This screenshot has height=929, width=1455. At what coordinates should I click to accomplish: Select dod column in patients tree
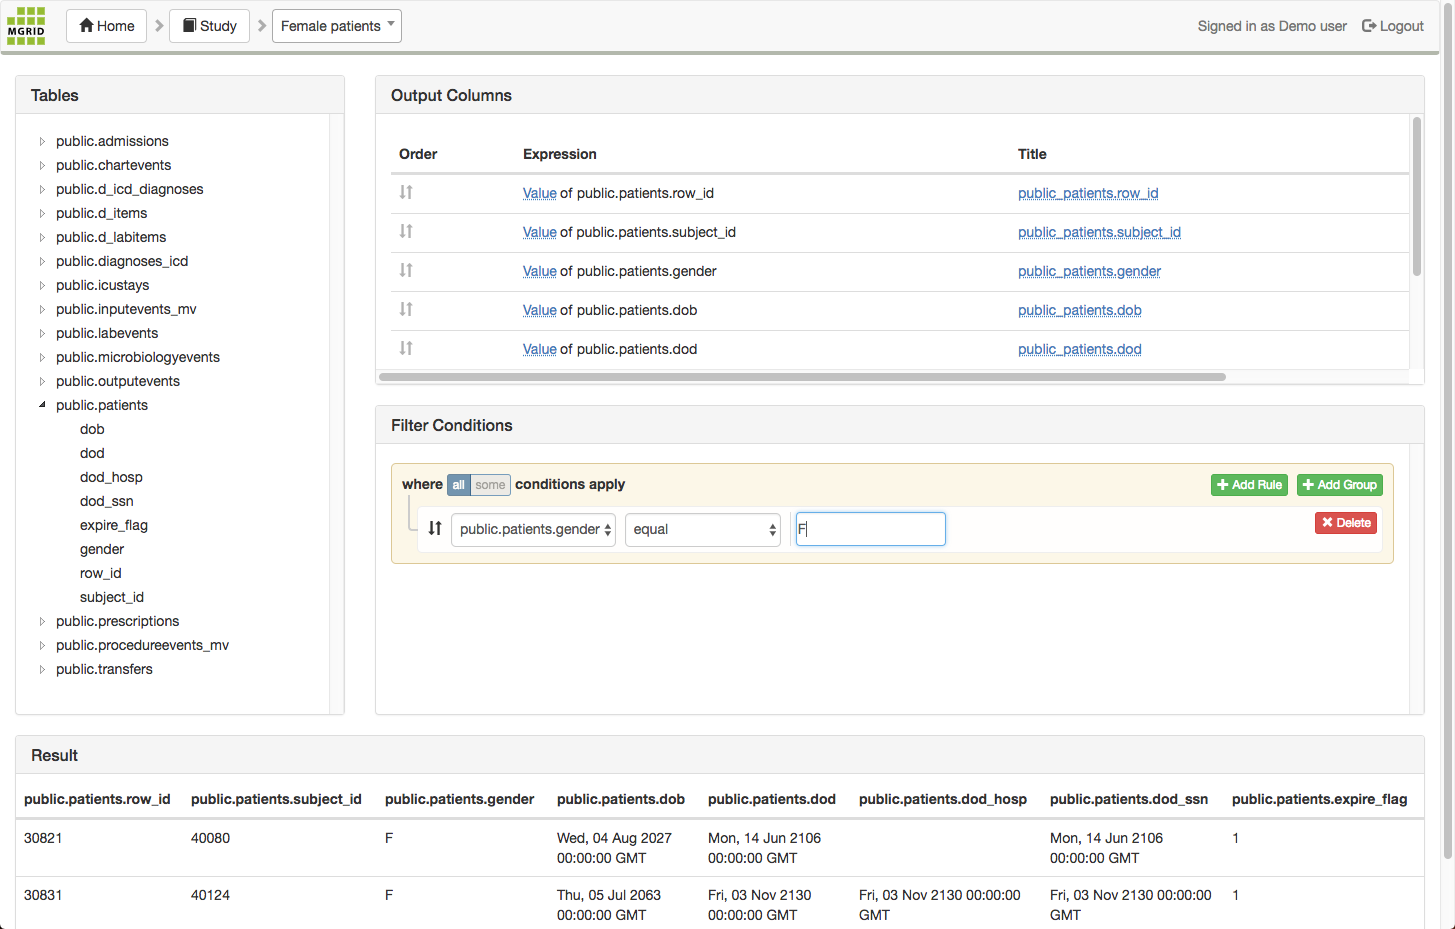[92, 453]
